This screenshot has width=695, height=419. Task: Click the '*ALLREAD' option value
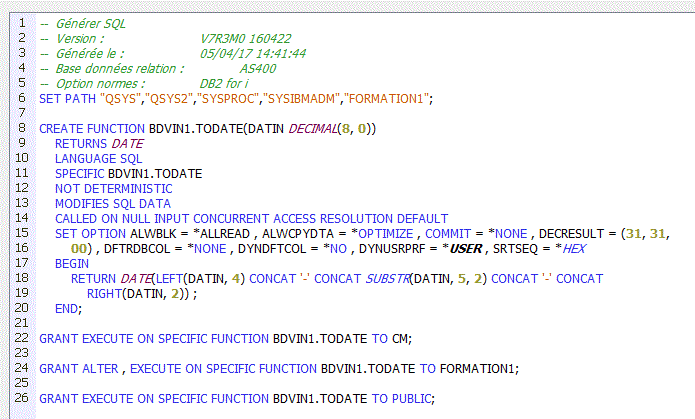pyautogui.click(x=221, y=234)
